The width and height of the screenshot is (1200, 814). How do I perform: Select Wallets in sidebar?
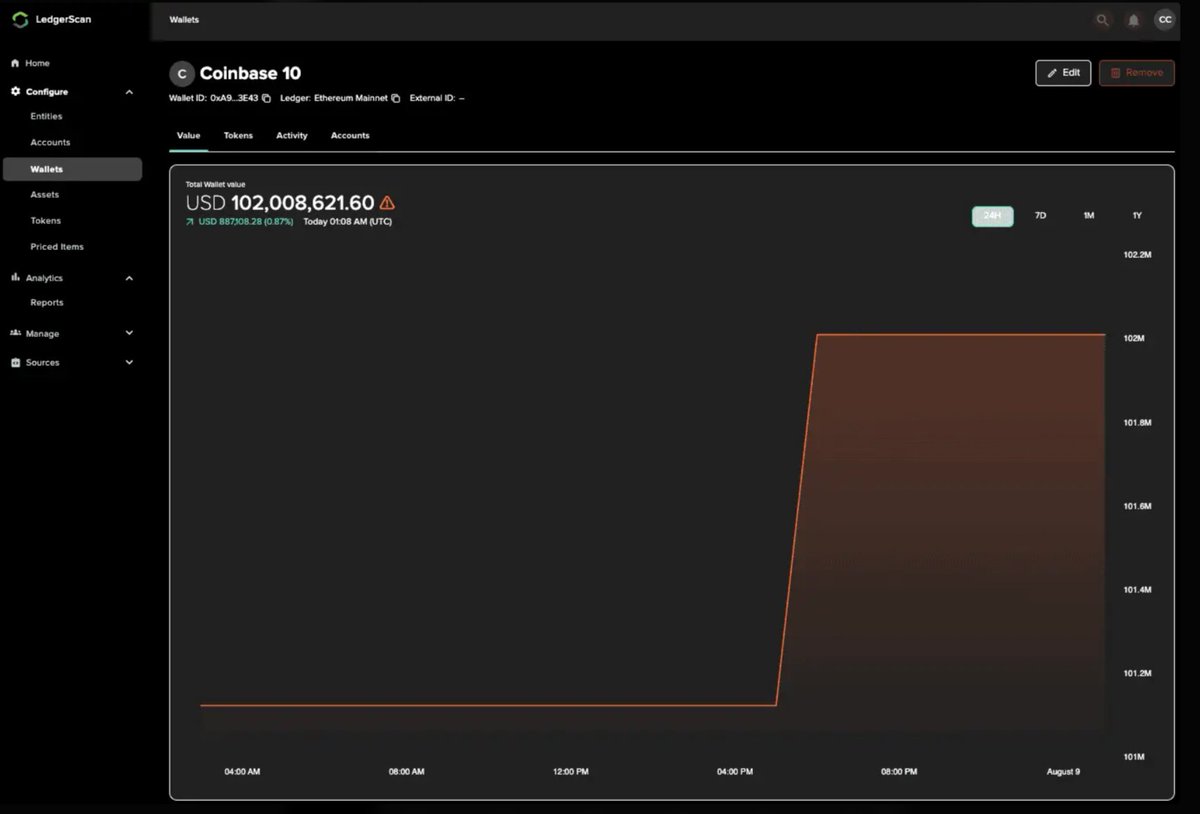coord(72,169)
